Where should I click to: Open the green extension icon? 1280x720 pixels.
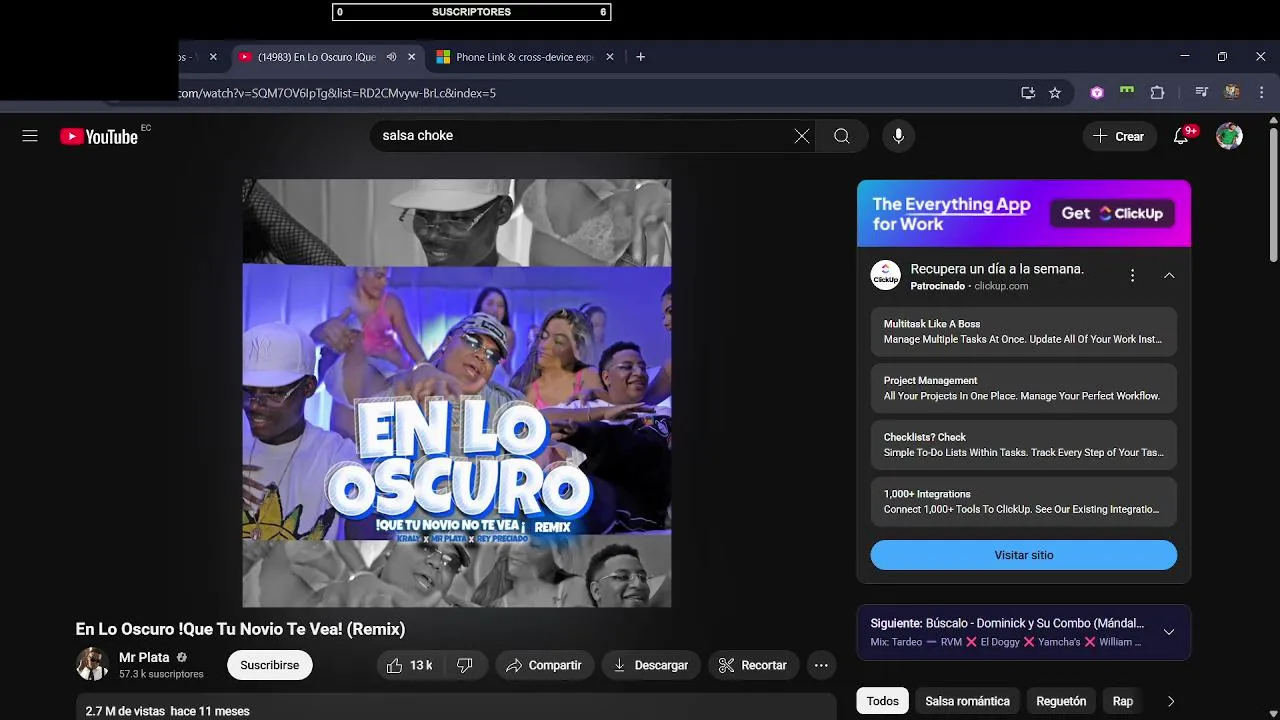click(1127, 91)
